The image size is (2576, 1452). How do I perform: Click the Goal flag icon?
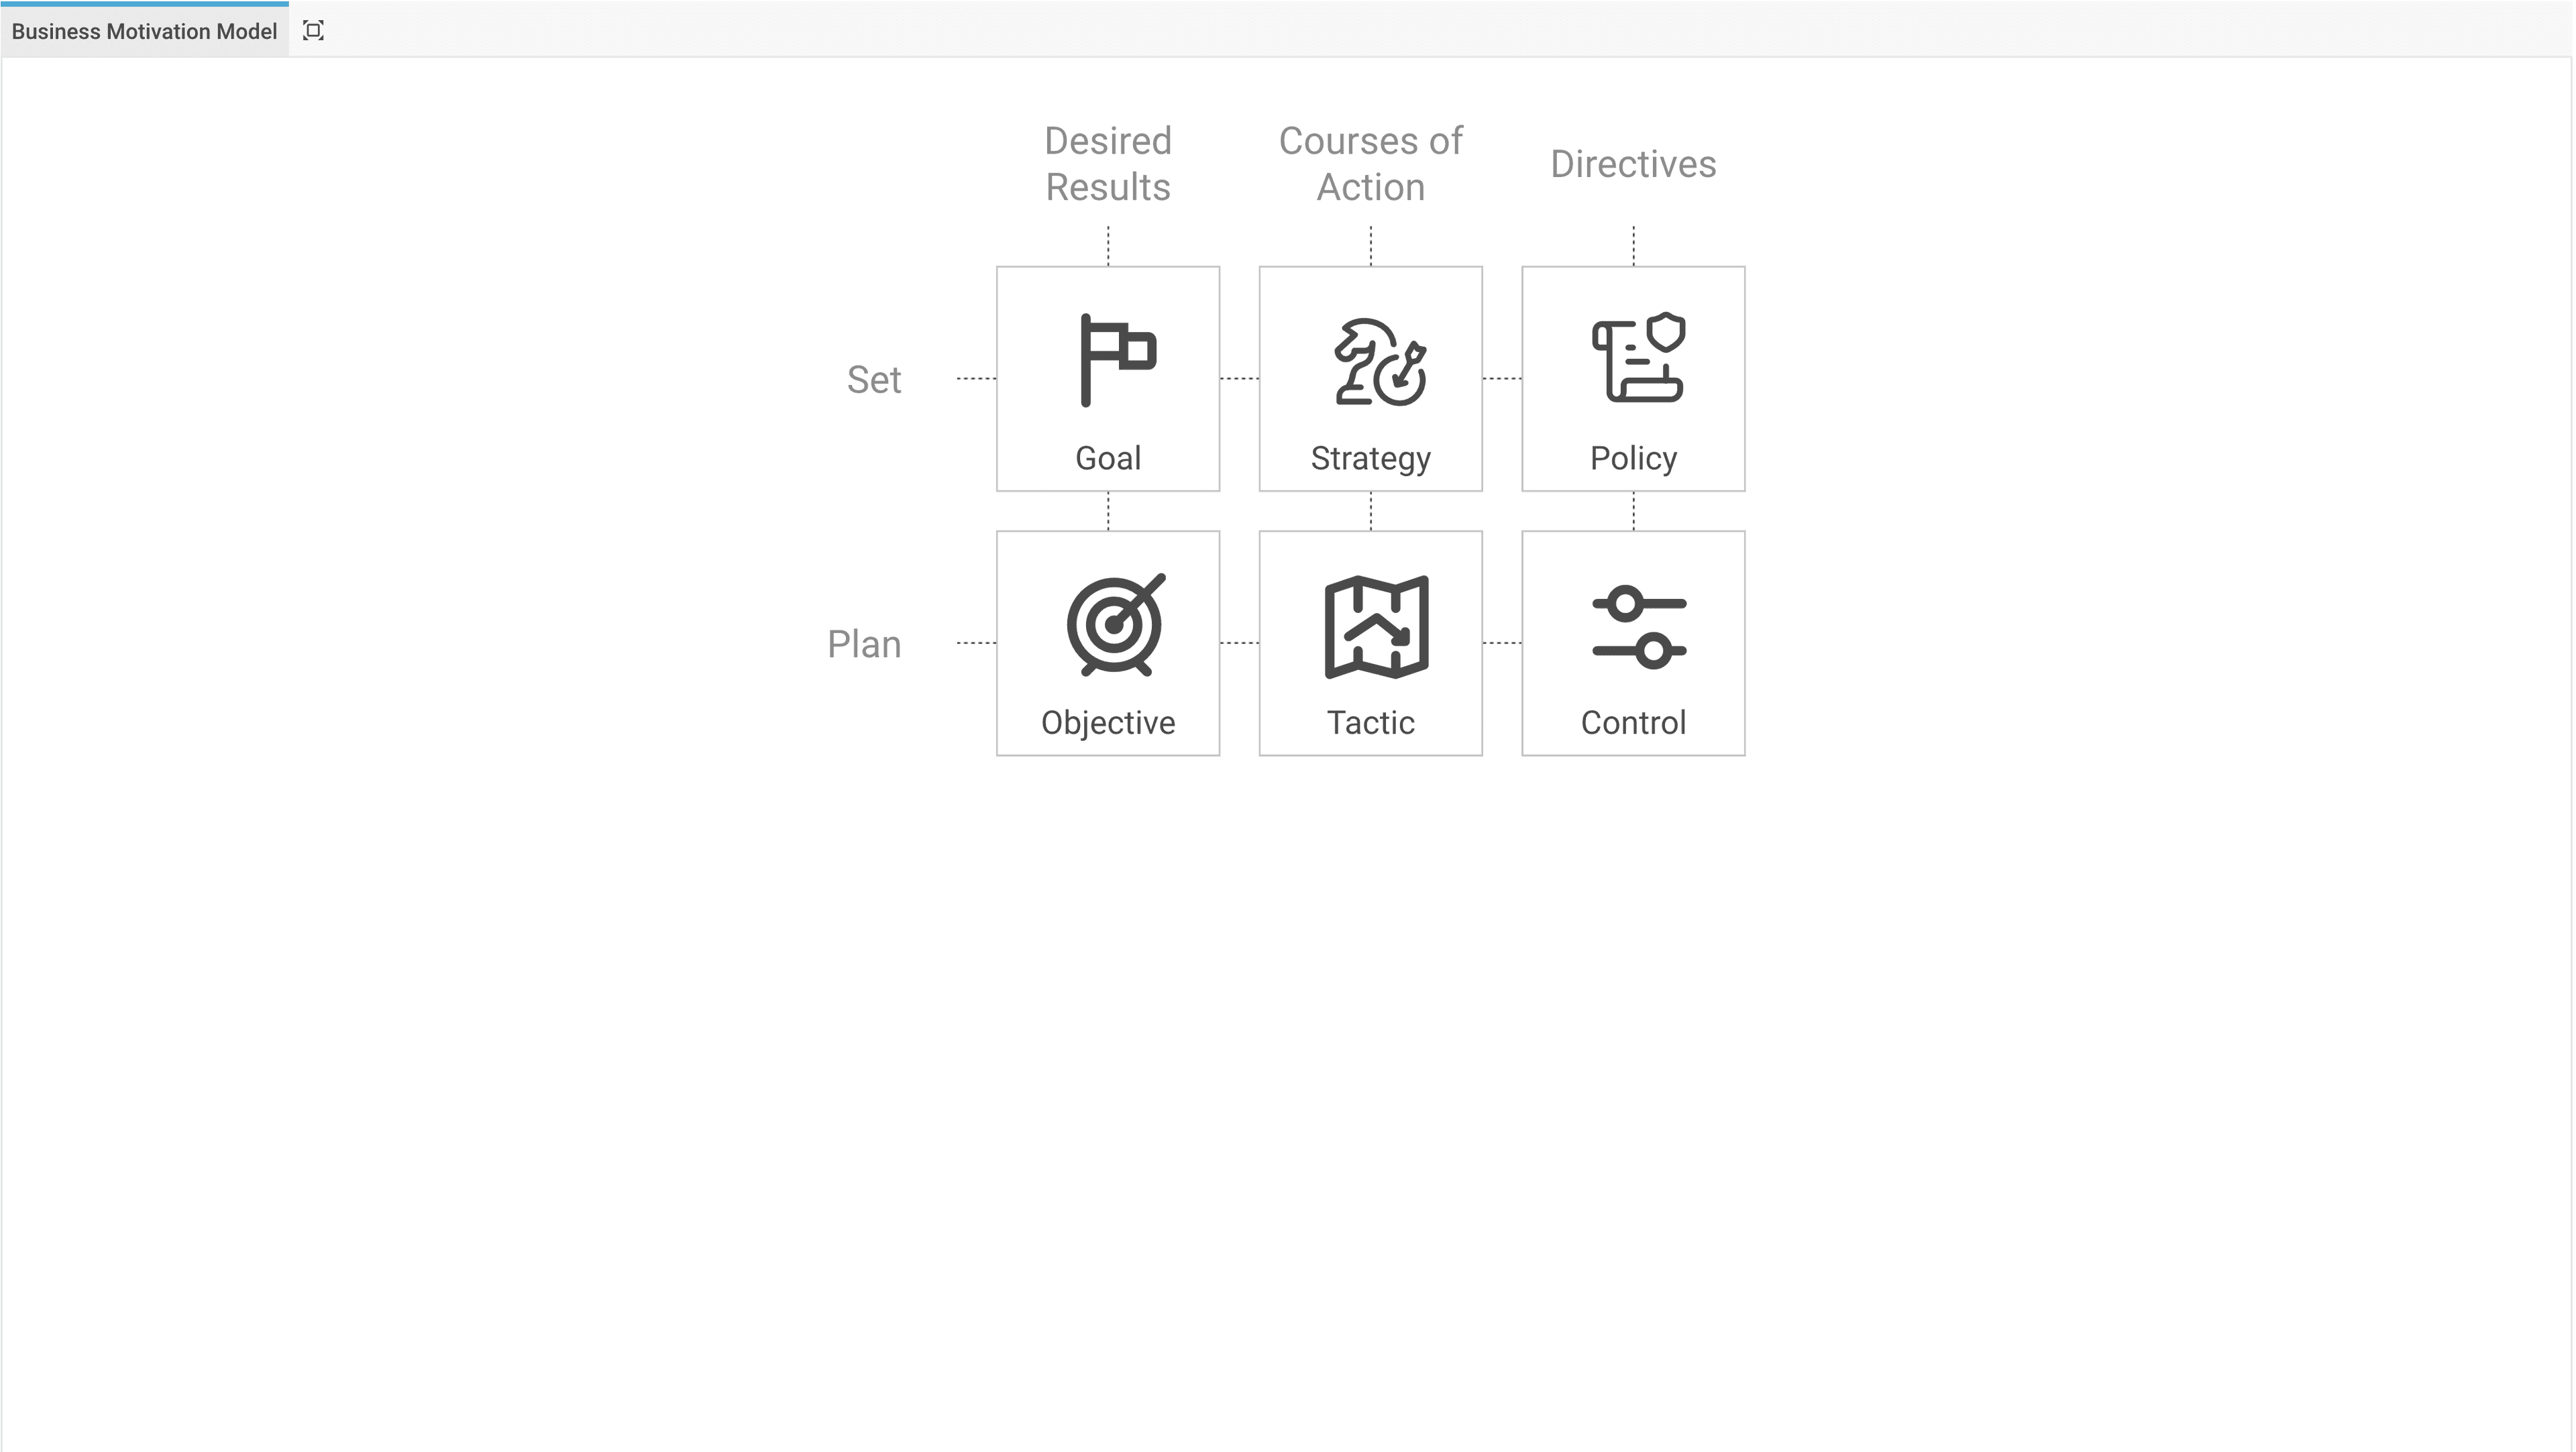tap(1118, 360)
